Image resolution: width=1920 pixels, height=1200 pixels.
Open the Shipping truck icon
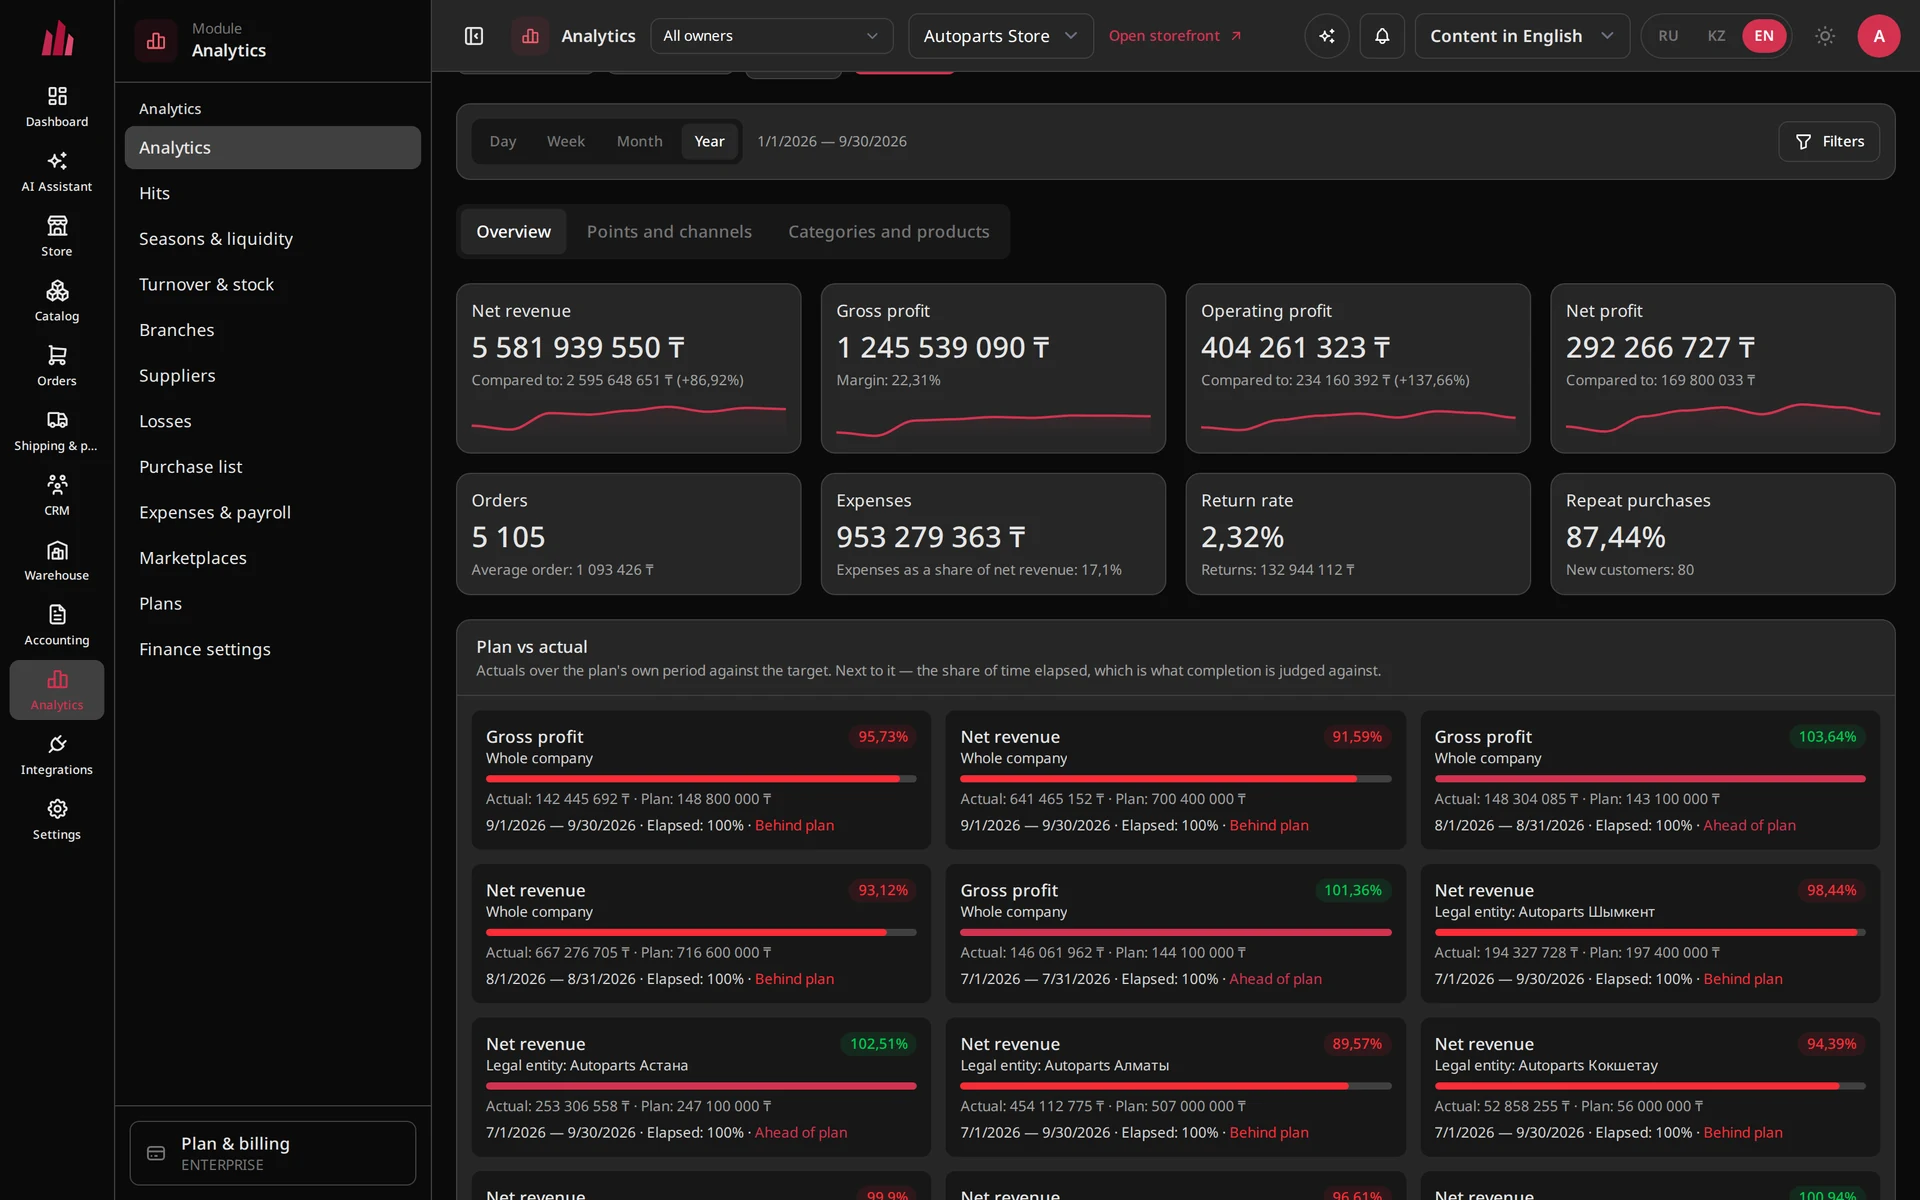[x=57, y=420]
